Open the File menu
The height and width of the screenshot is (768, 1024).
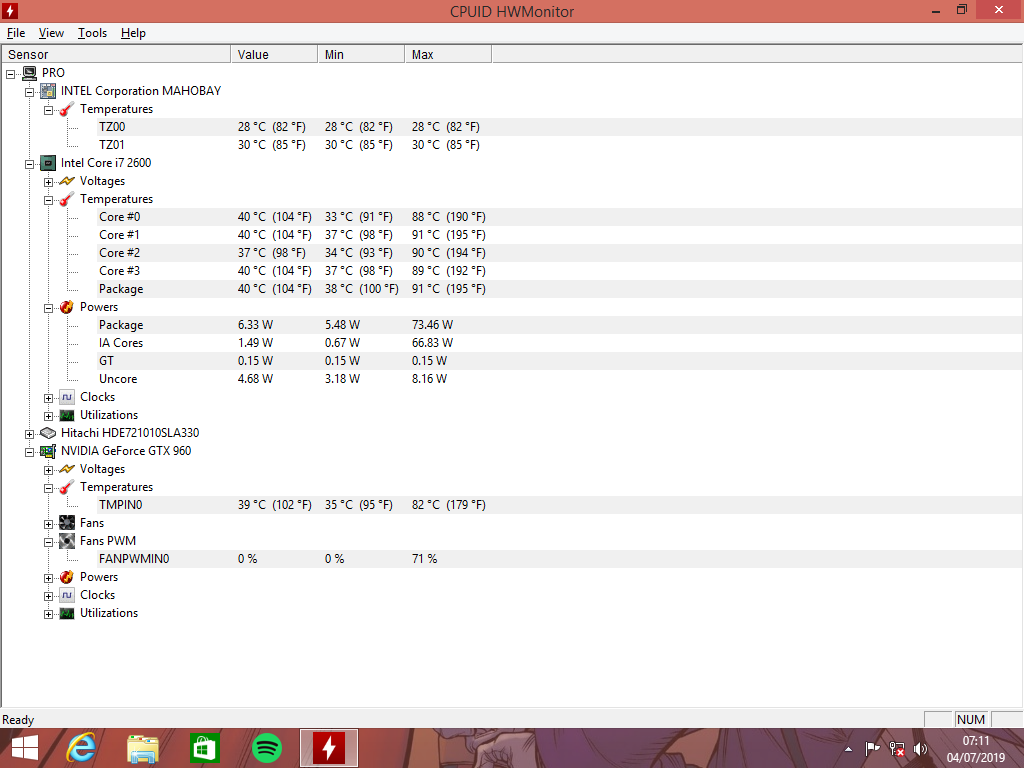pos(16,33)
